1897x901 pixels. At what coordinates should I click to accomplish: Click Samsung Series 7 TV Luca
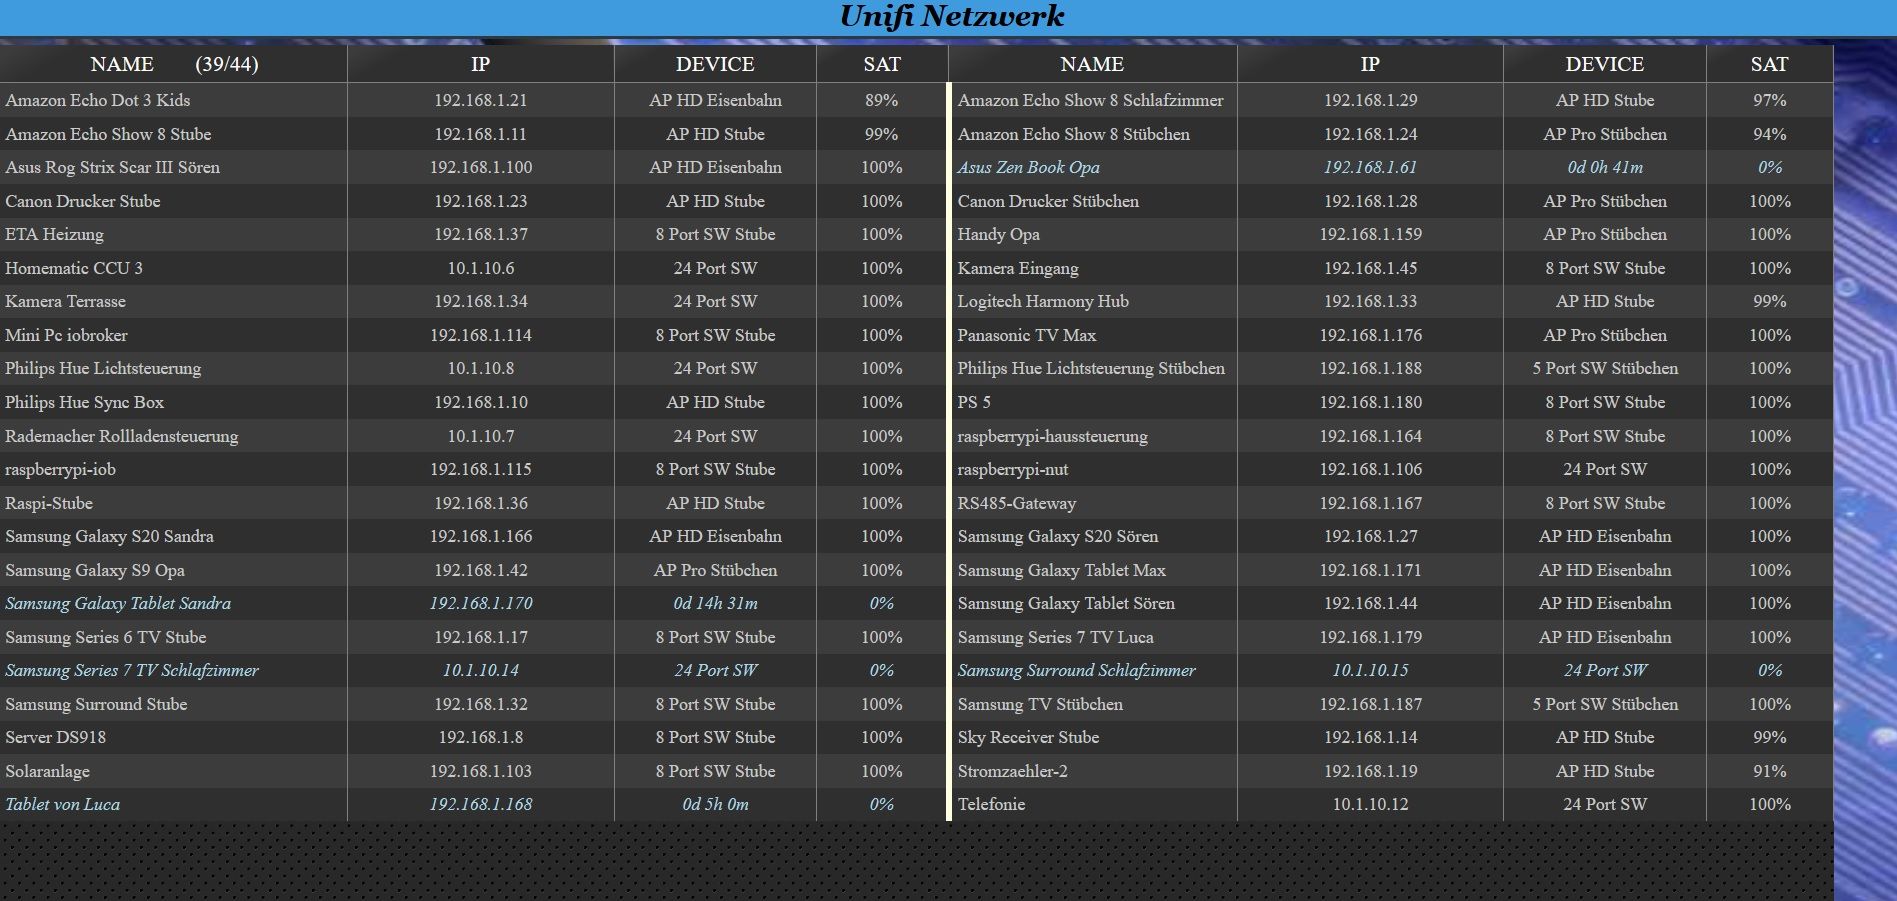[1055, 637]
